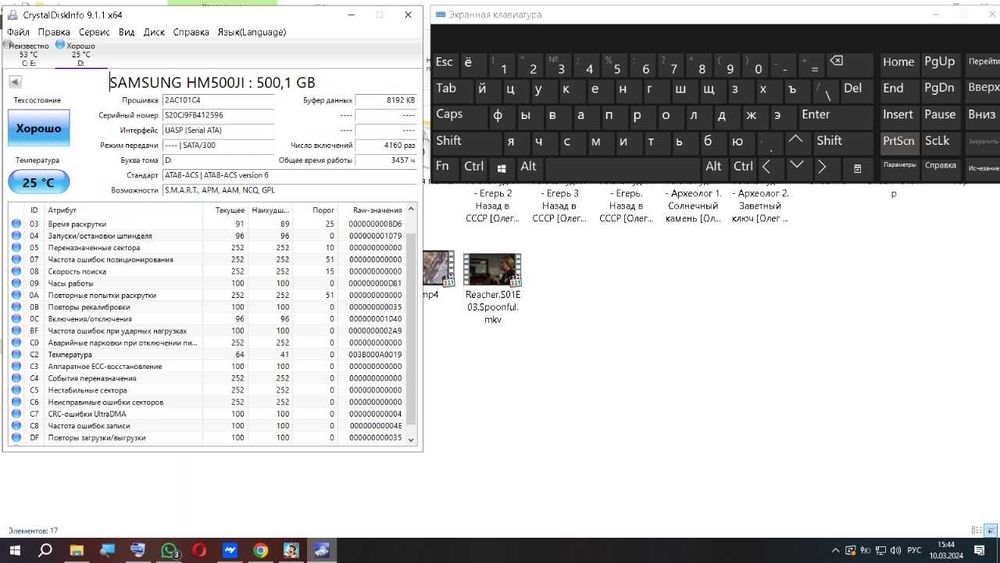
Task: Click the status icon of Часы работы row
Action: (16, 283)
